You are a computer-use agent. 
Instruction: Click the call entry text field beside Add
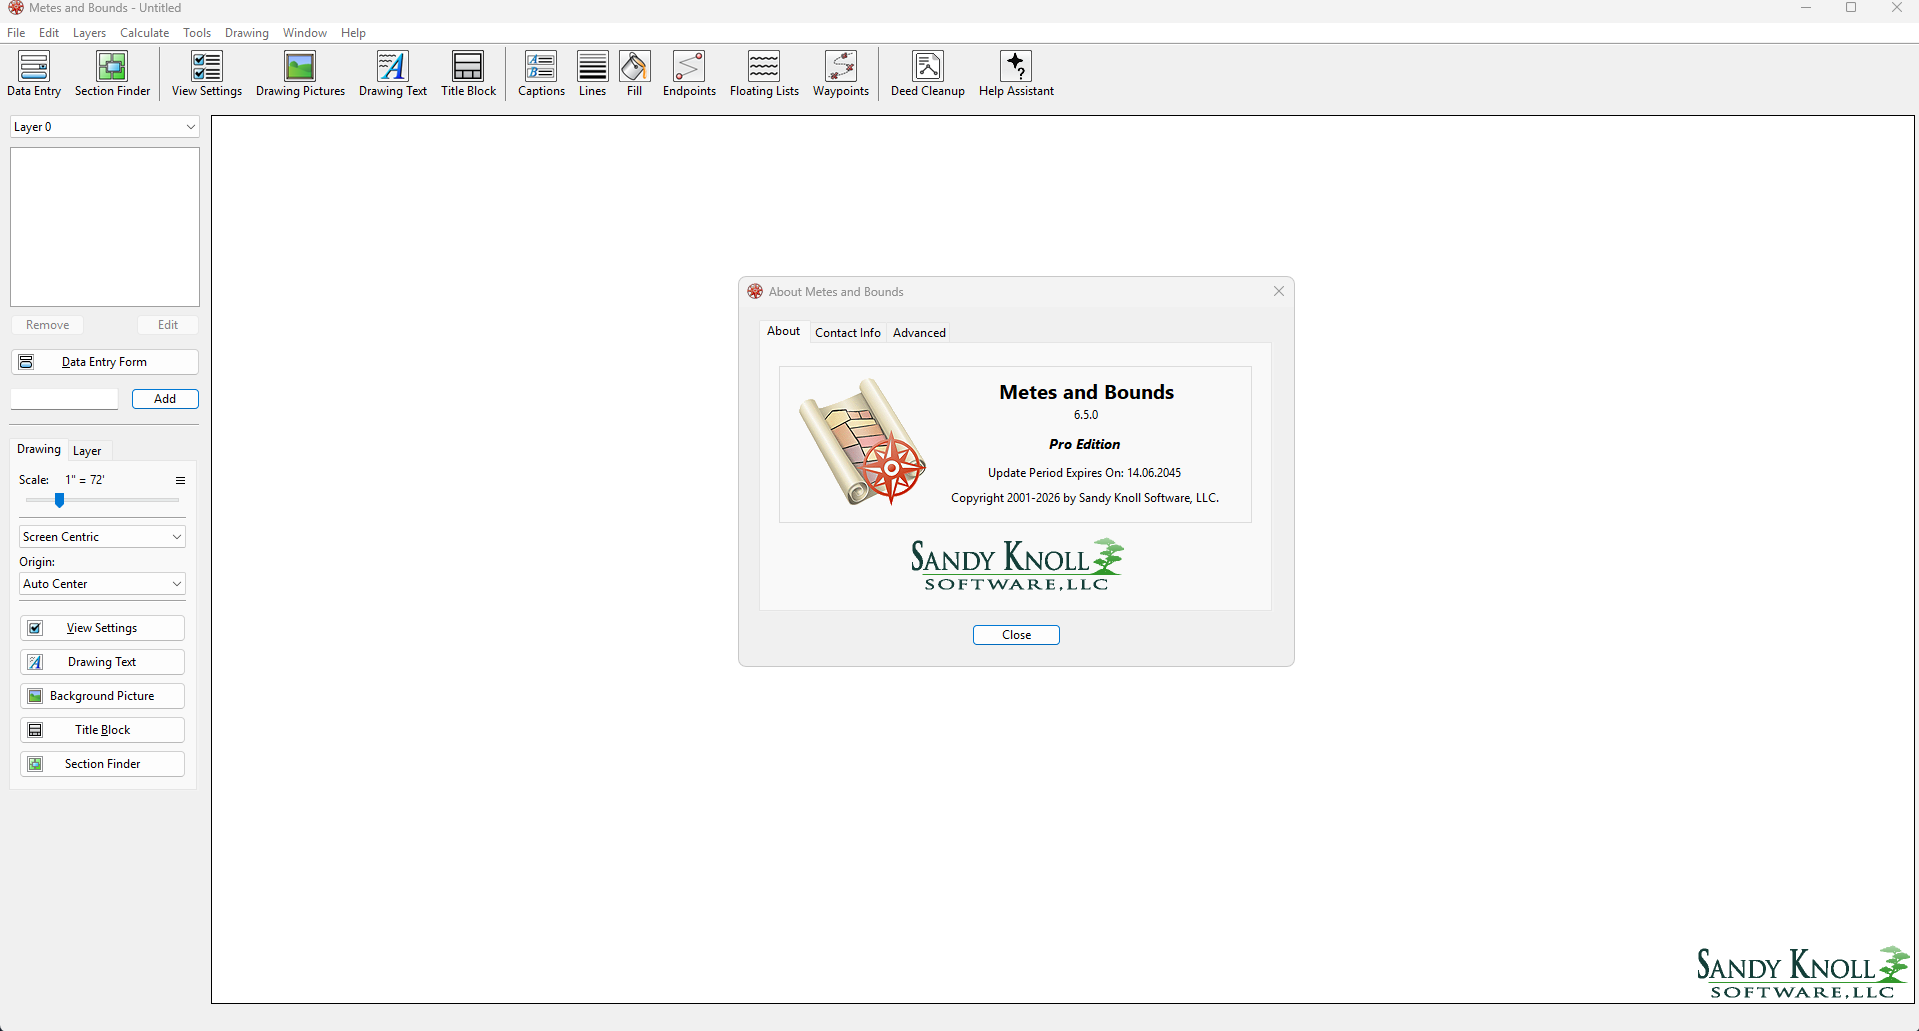coord(64,399)
